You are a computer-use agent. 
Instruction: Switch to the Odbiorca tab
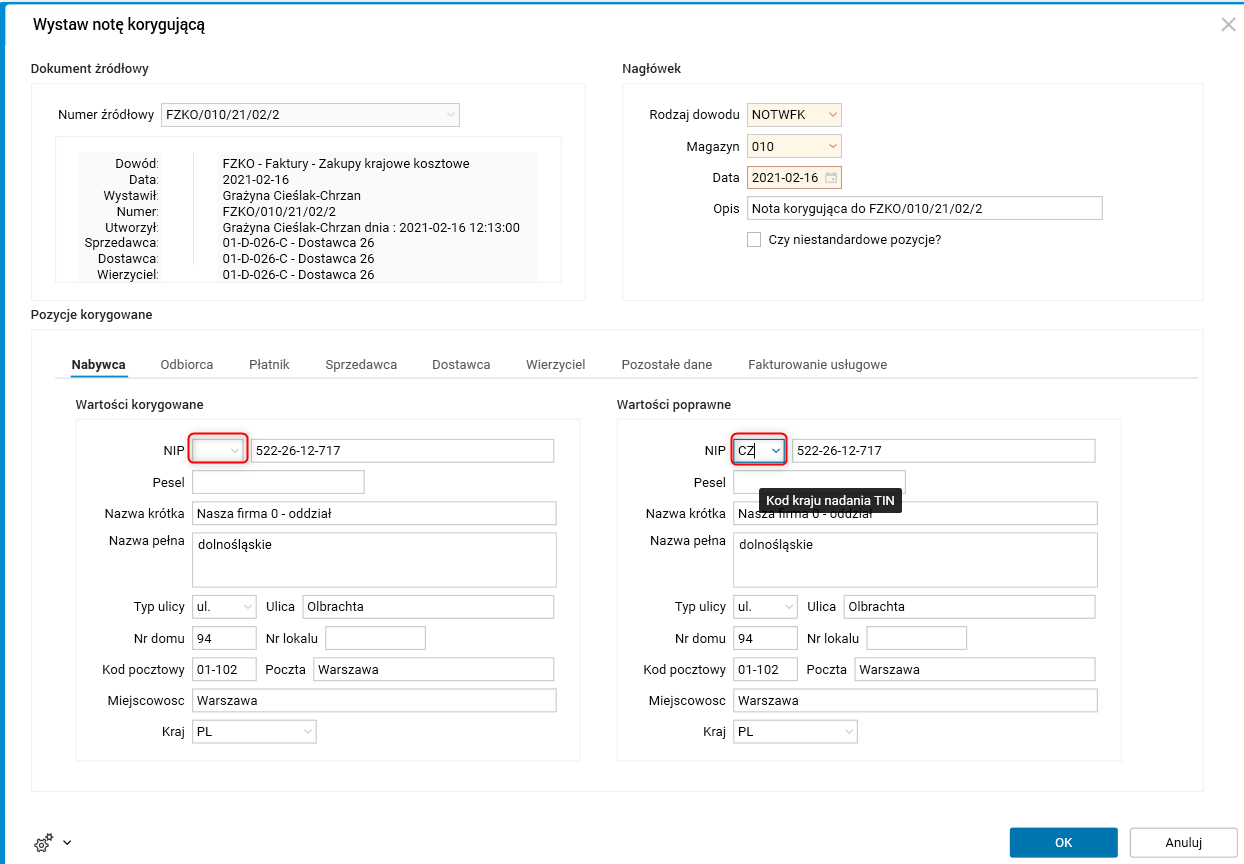coord(187,365)
